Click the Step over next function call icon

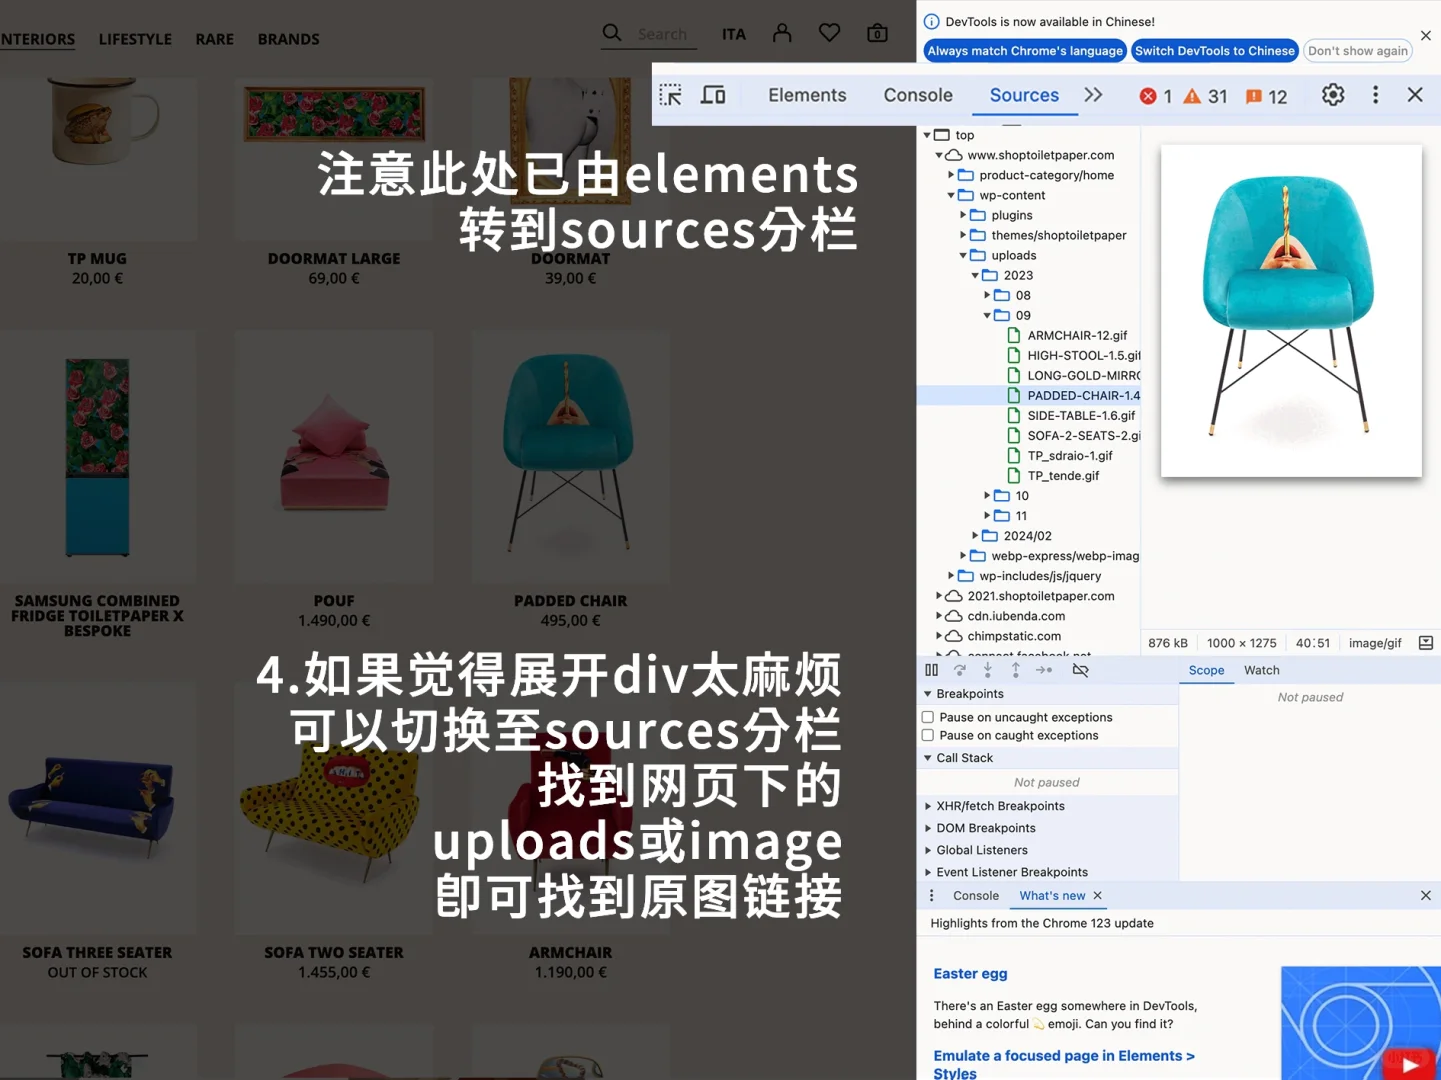click(959, 670)
